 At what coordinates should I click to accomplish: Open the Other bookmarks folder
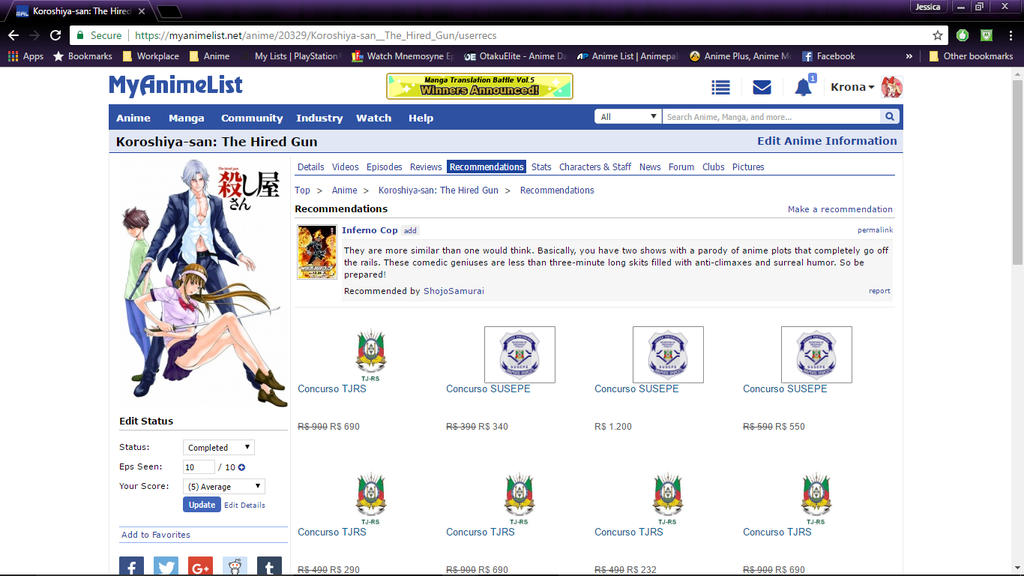pos(970,56)
